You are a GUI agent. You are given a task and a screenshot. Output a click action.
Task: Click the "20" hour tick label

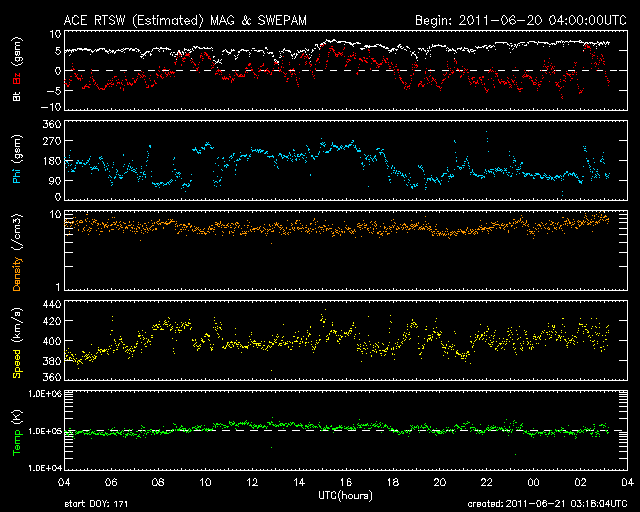click(440, 483)
